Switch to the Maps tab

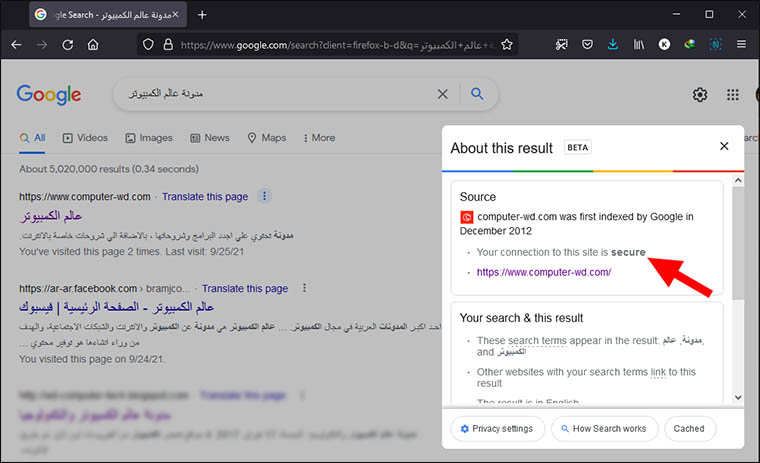tap(267, 138)
